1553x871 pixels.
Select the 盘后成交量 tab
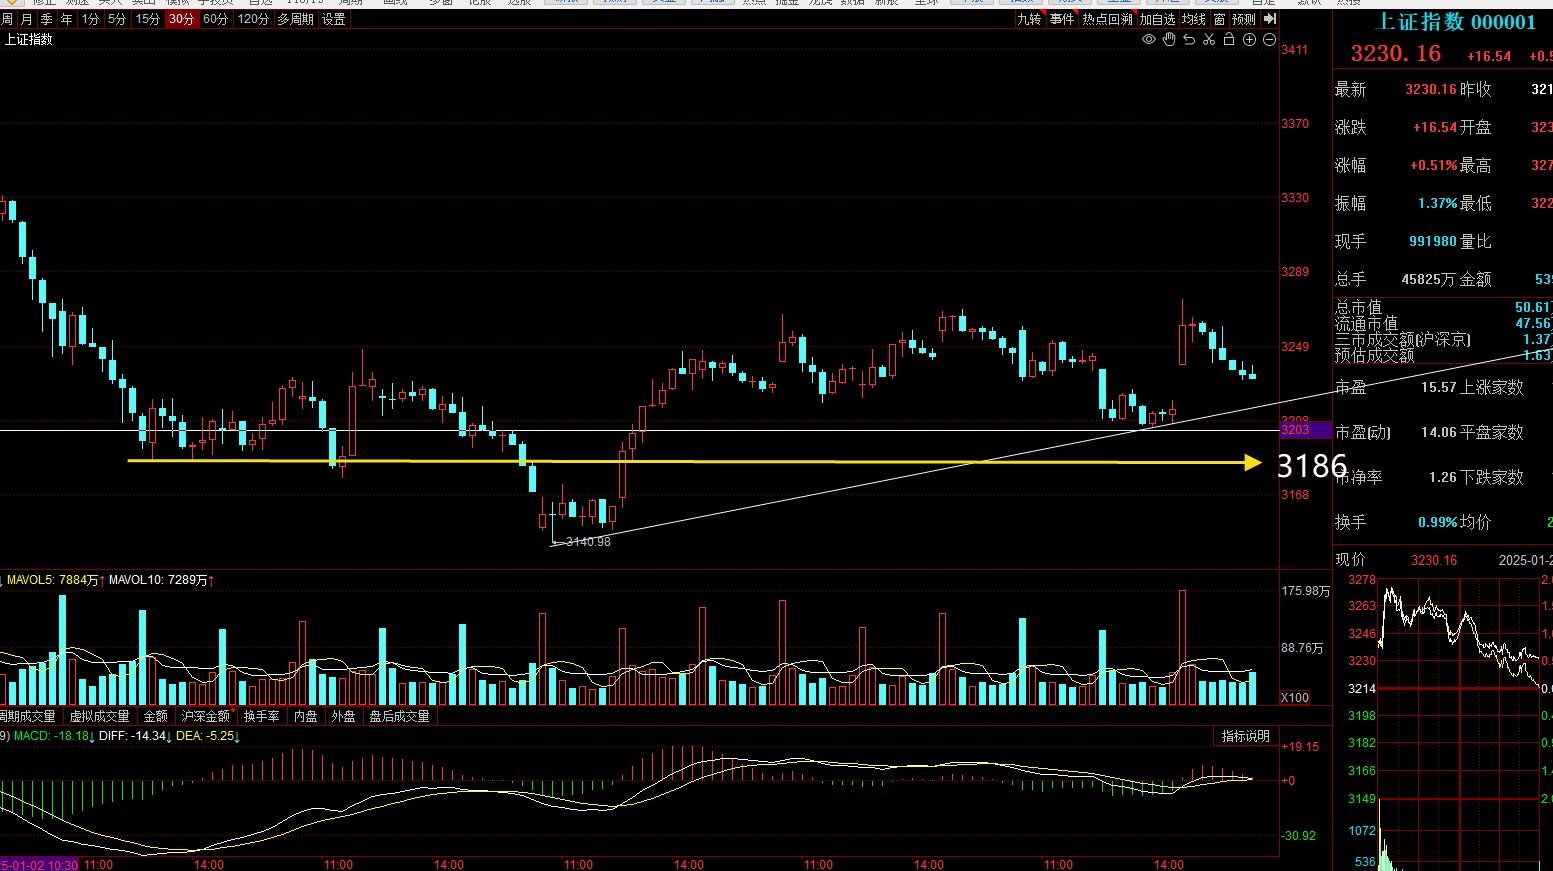click(x=399, y=716)
